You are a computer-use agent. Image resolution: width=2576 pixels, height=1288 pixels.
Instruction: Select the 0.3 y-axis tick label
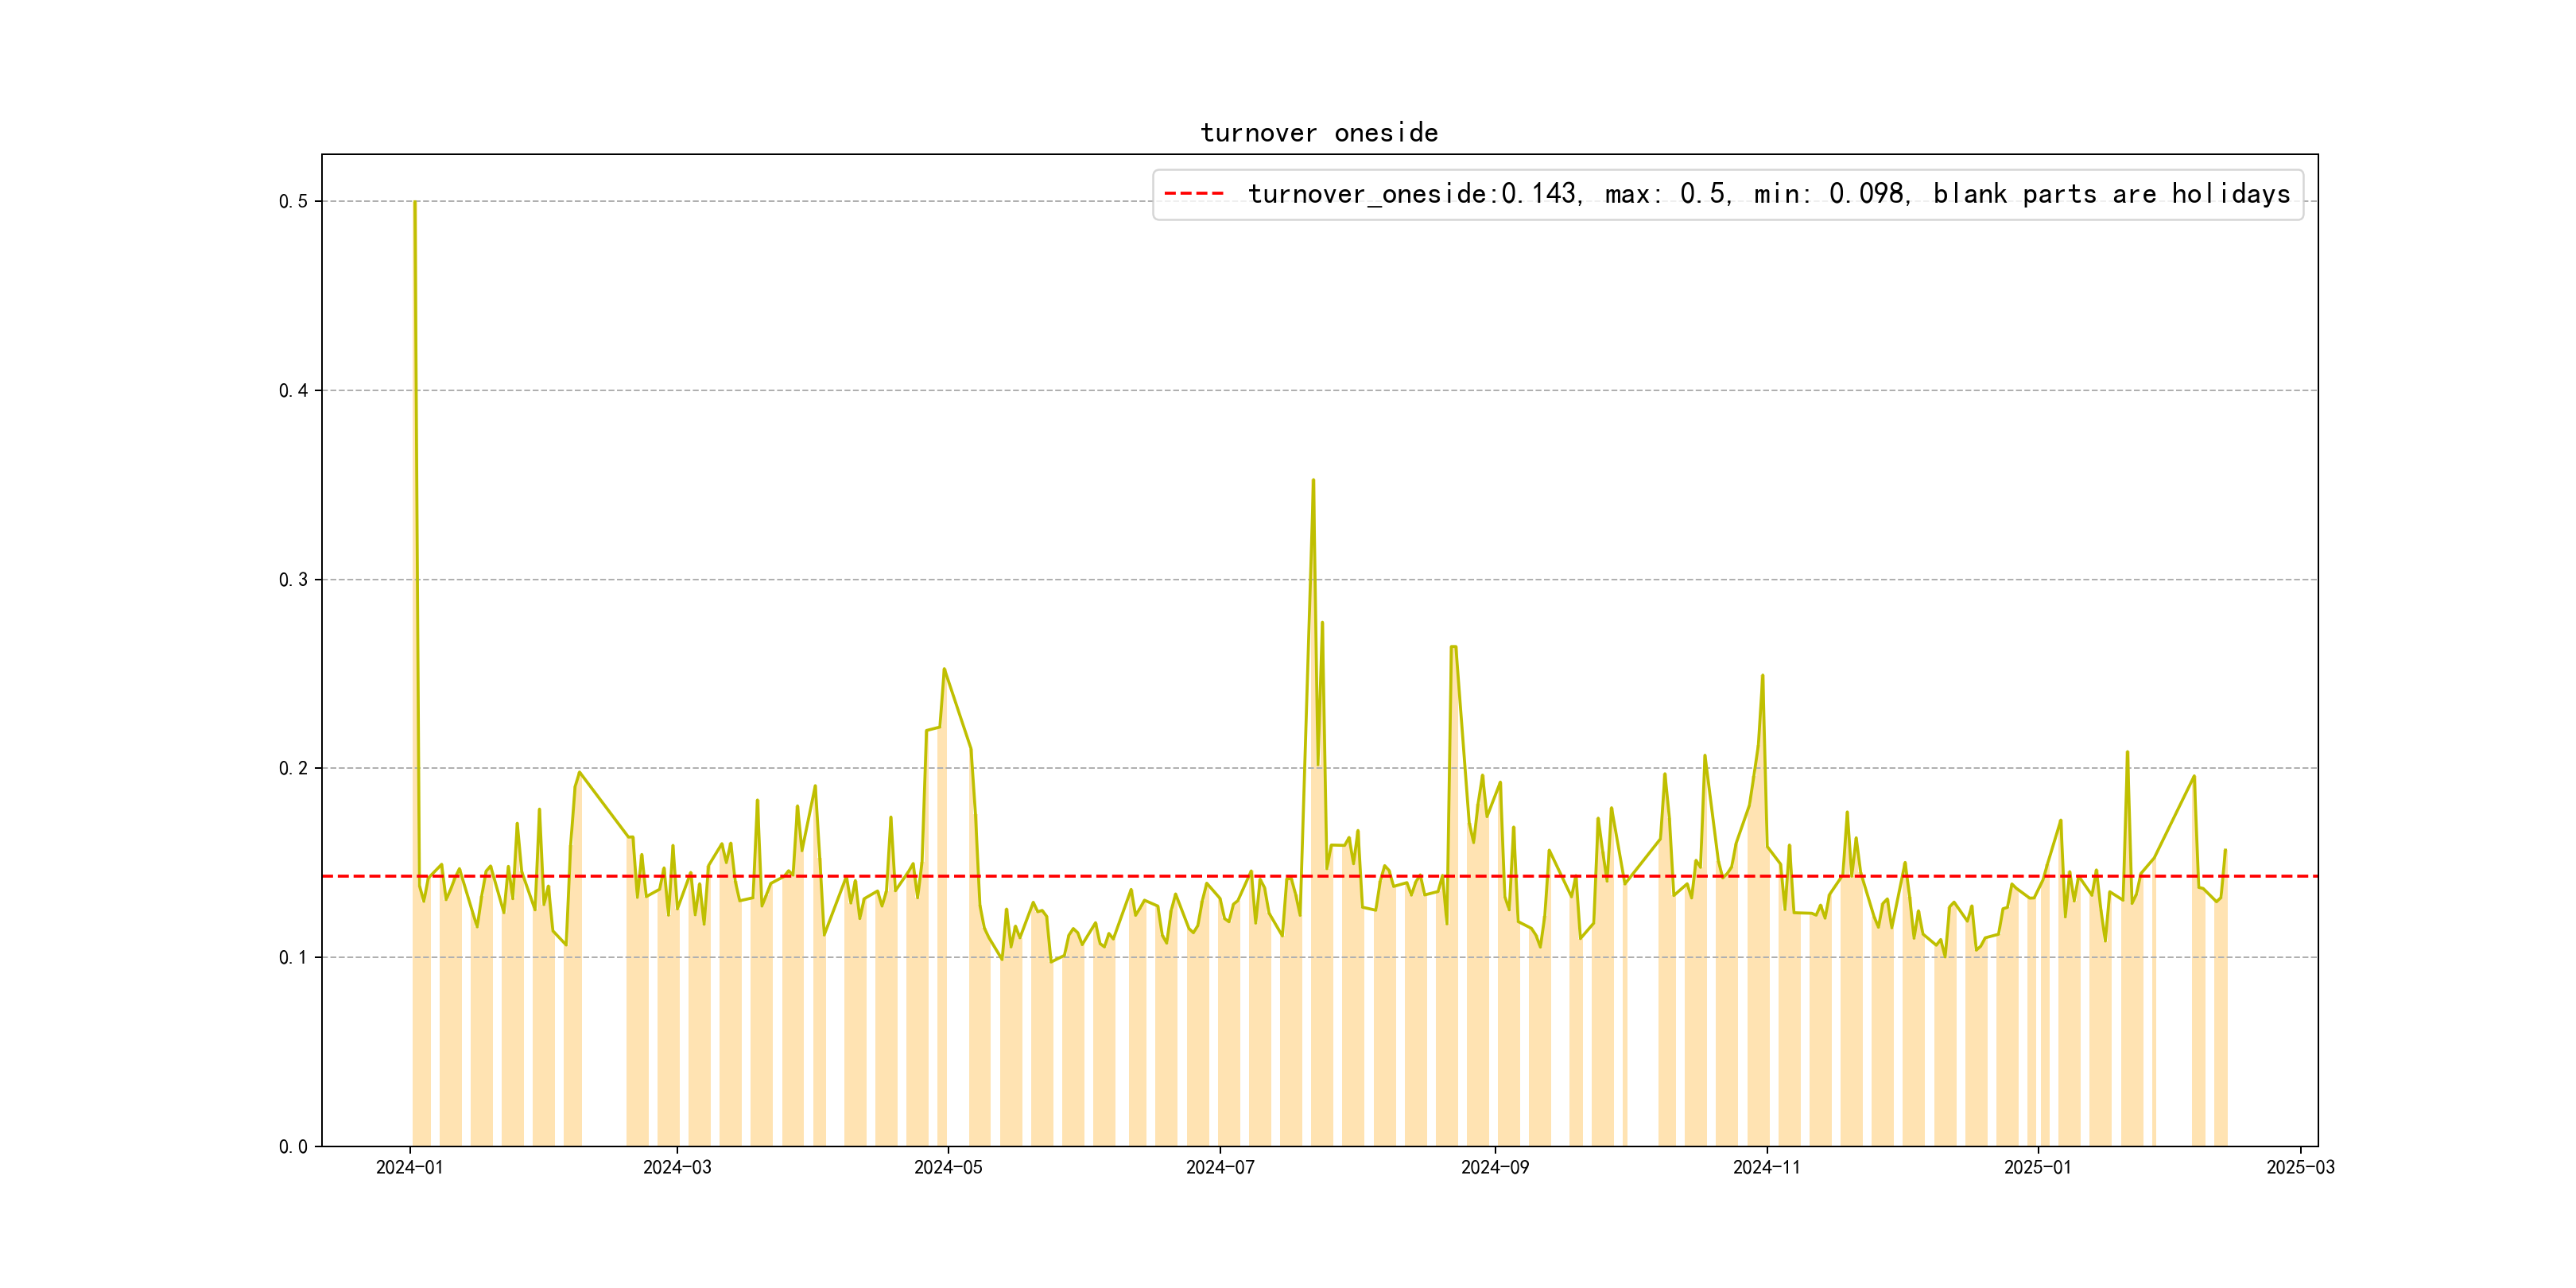click(293, 580)
